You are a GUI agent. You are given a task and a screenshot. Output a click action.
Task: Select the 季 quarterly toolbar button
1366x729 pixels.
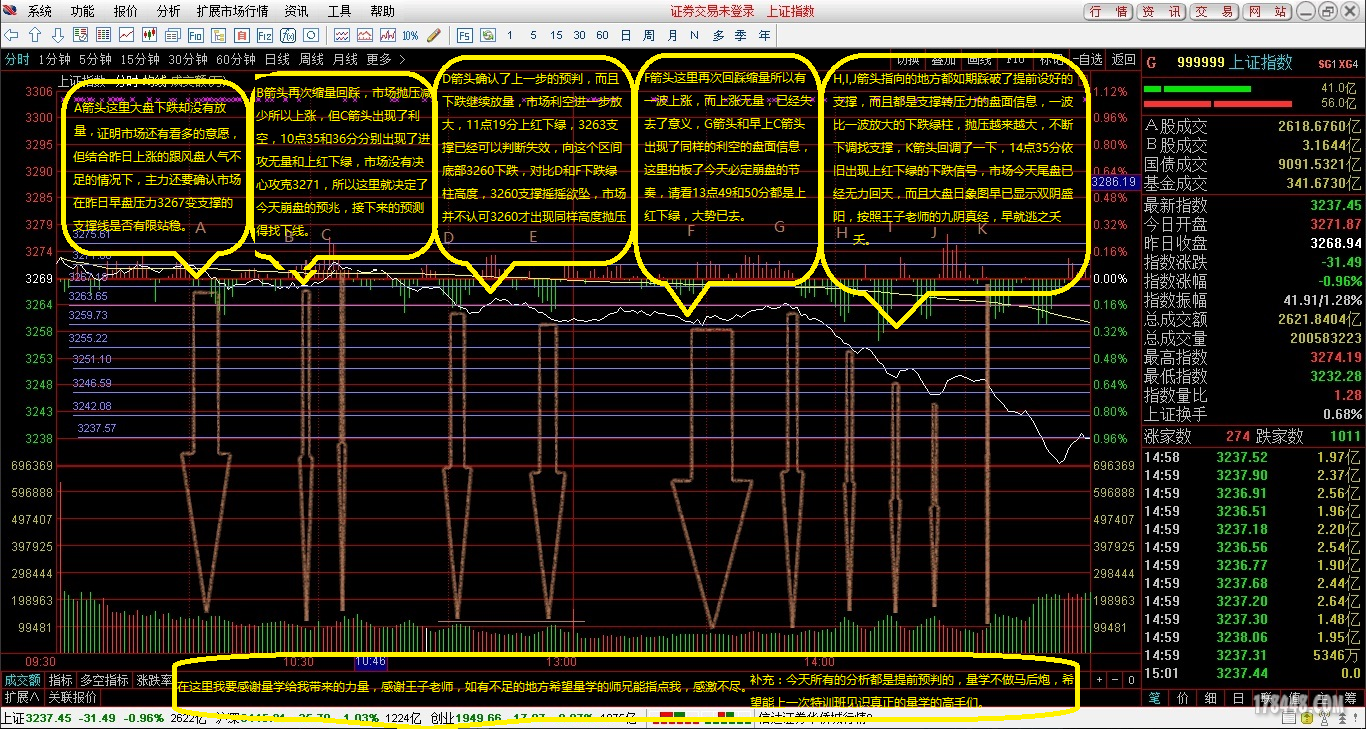pyautogui.click(x=741, y=35)
